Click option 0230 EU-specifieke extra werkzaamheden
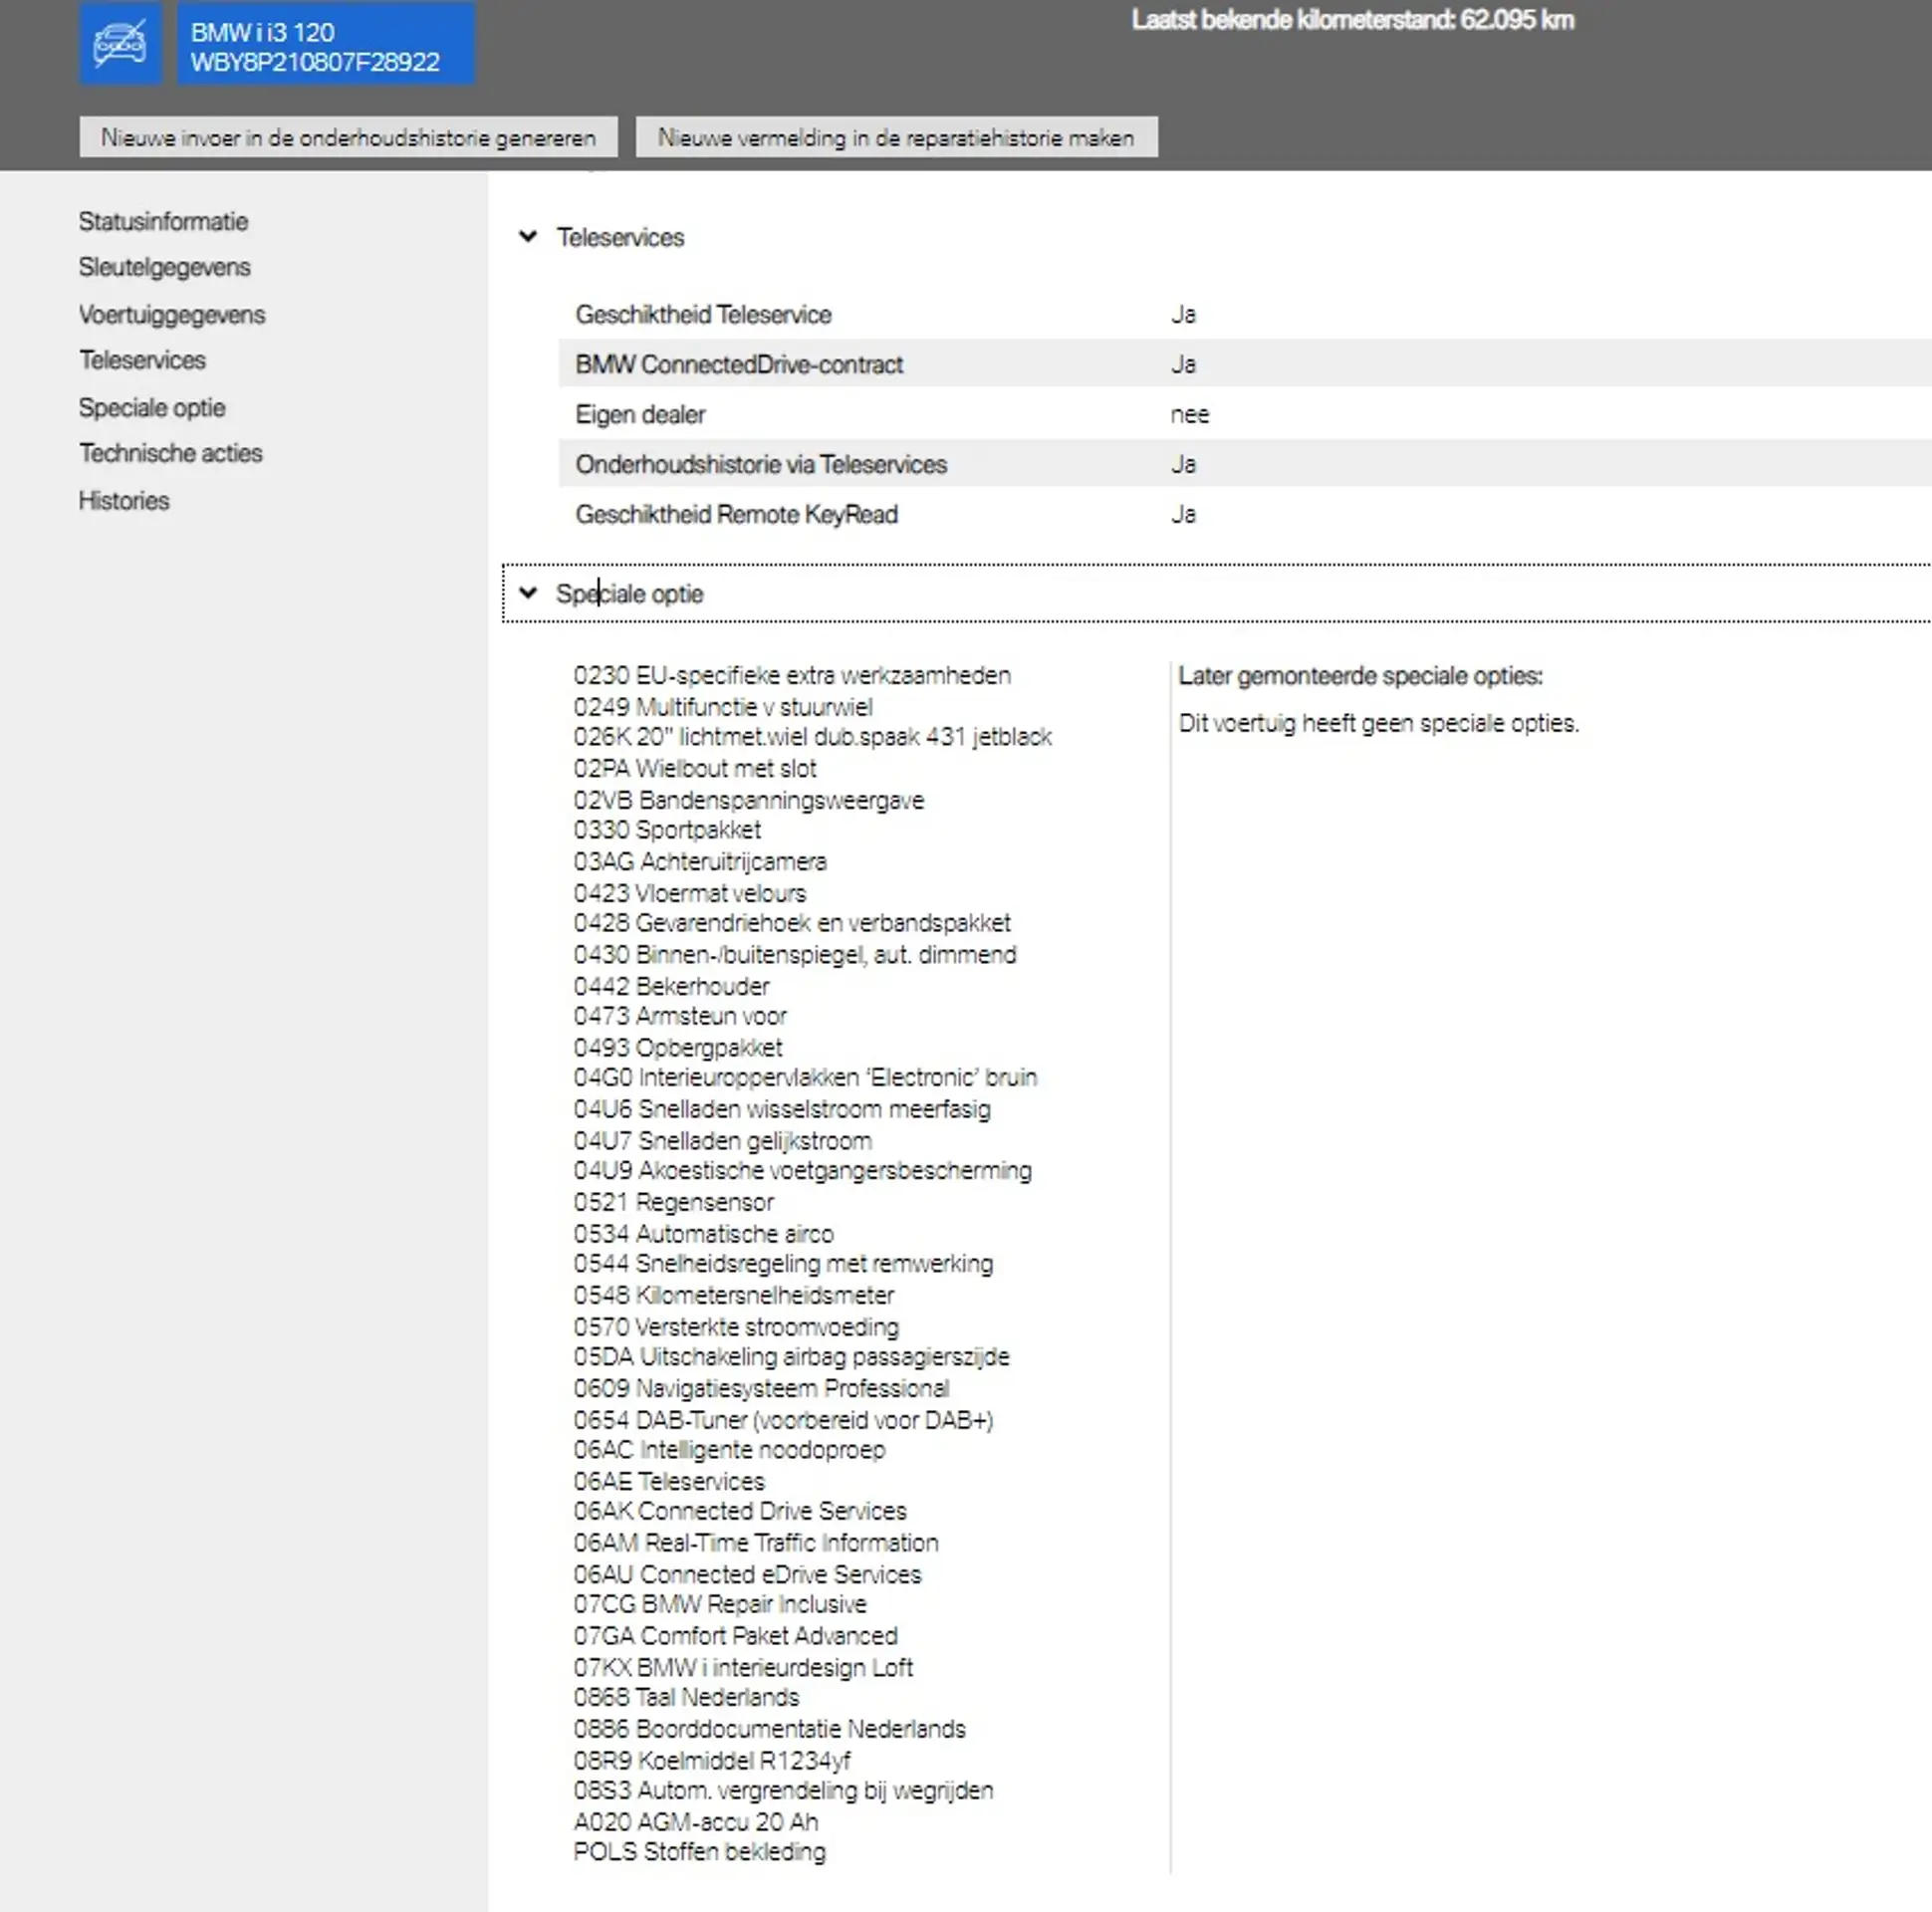This screenshot has width=1932, height=1912. [792, 676]
